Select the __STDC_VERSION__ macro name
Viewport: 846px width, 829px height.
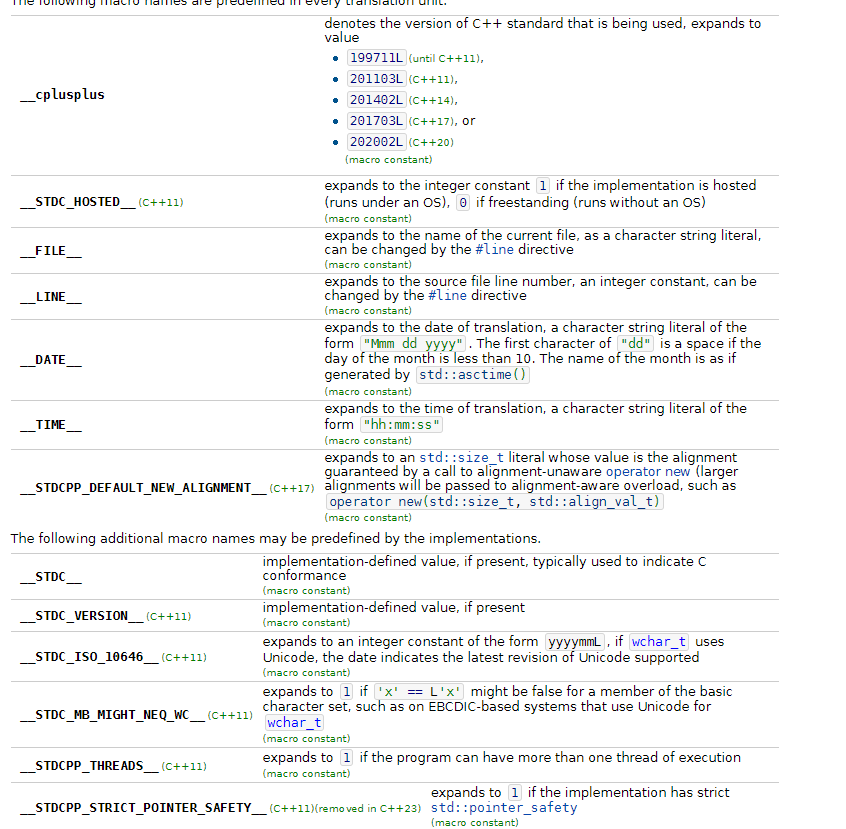coord(82,616)
